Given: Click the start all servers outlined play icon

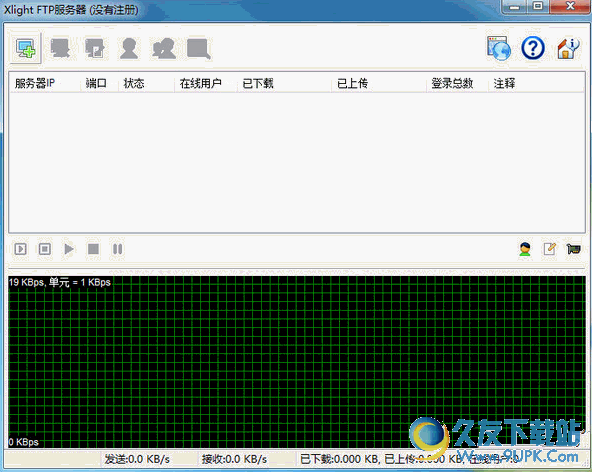Looking at the screenshot, I should [20, 249].
